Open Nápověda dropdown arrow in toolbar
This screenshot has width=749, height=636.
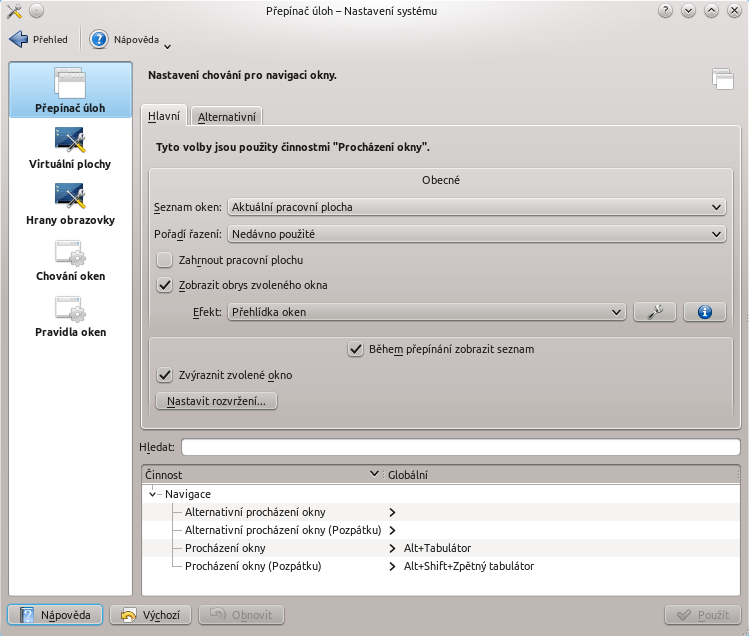point(168,46)
